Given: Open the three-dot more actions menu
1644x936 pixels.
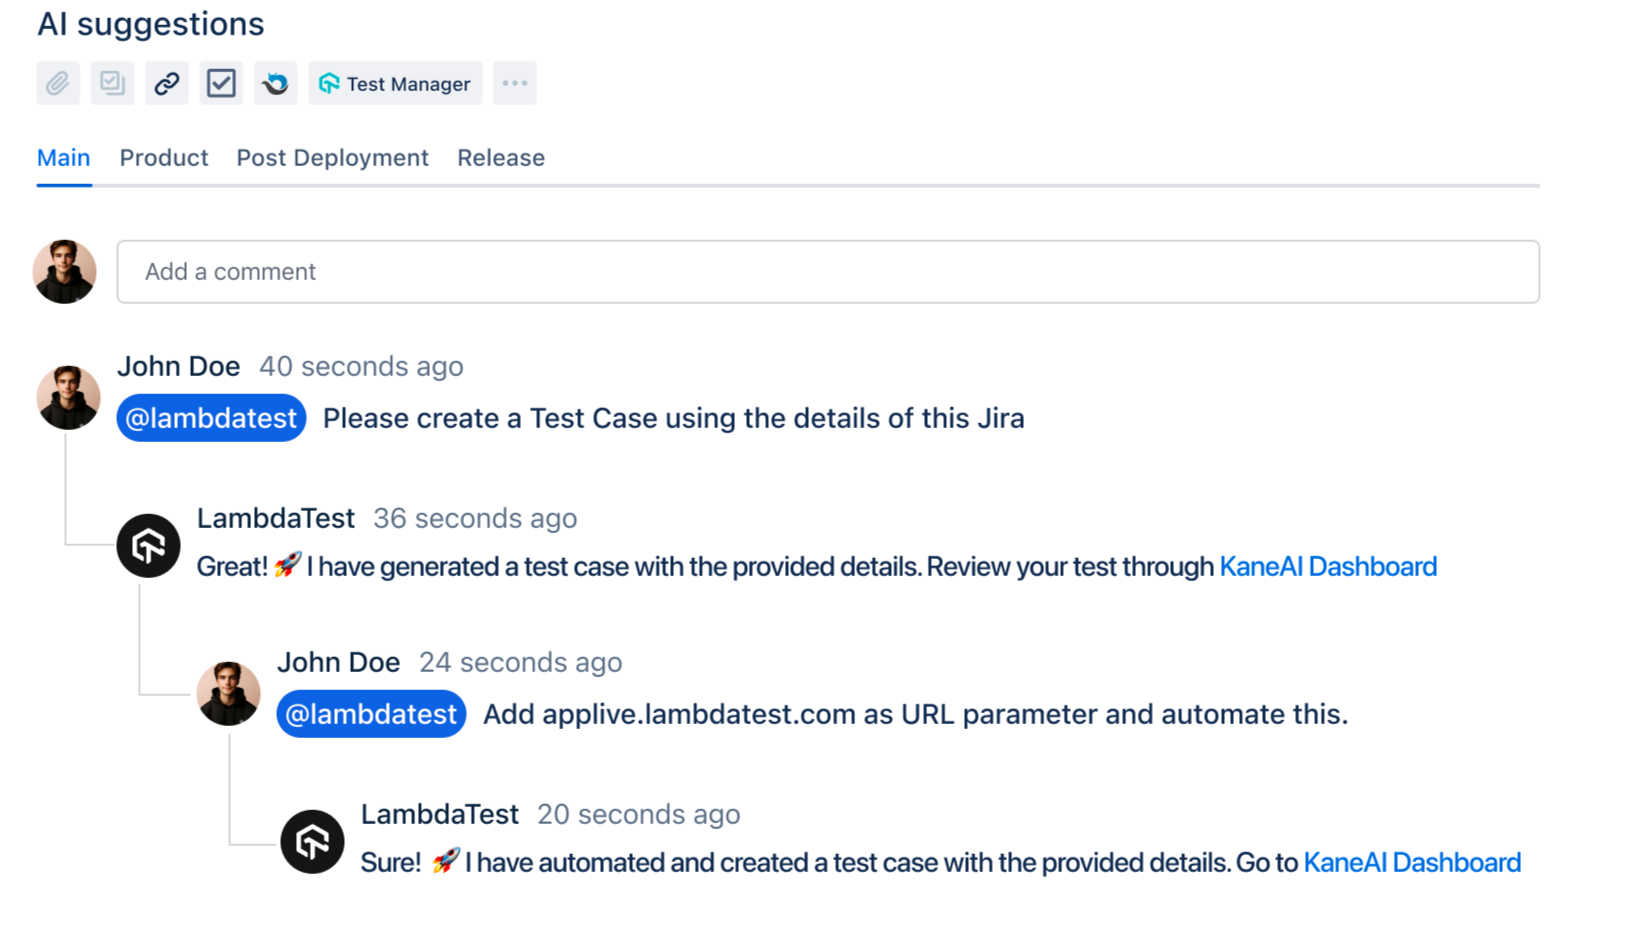Looking at the screenshot, I should click(514, 83).
